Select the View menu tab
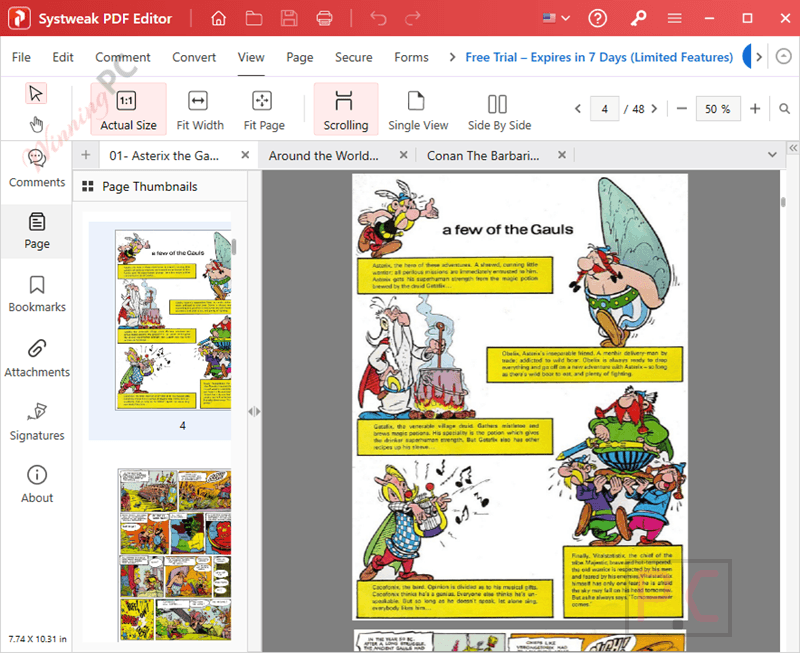The image size is (800, 653). click(x=251, y=57)
